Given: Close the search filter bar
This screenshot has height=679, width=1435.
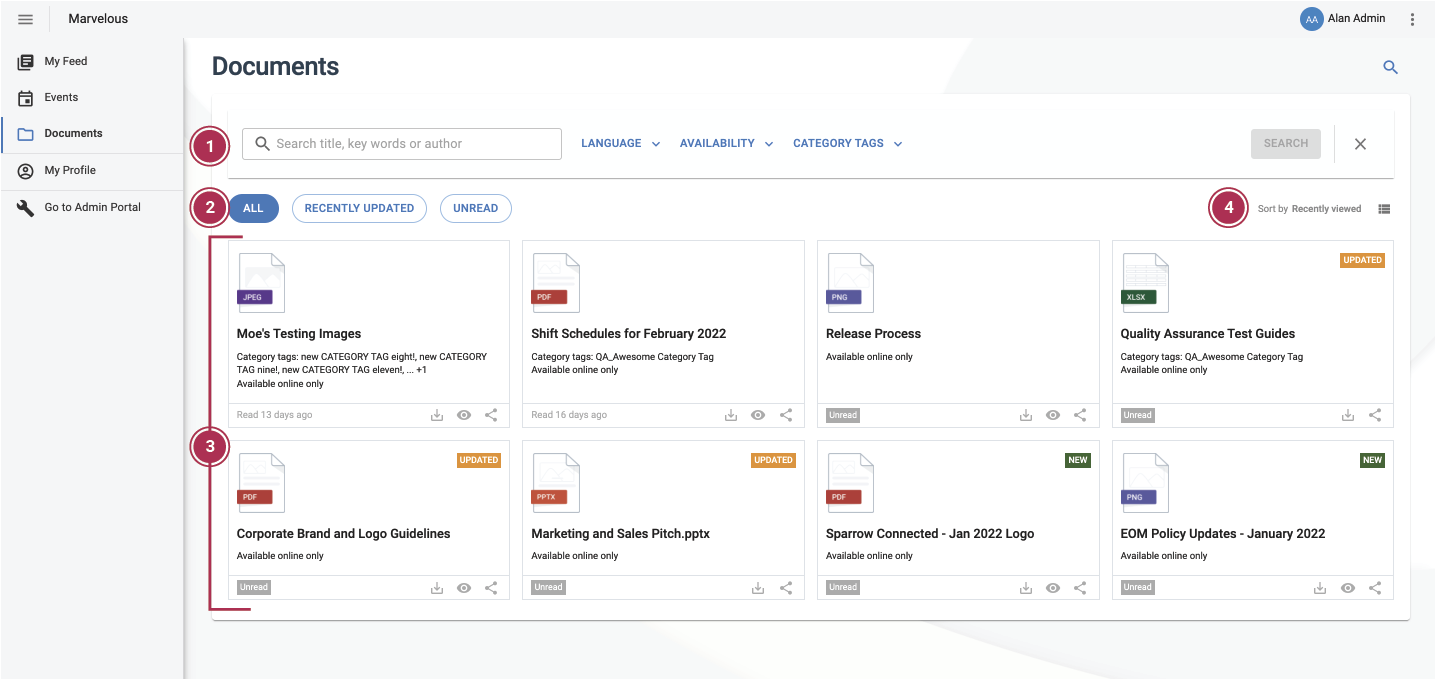Looking at the screenshot, I should [1360, 144].
